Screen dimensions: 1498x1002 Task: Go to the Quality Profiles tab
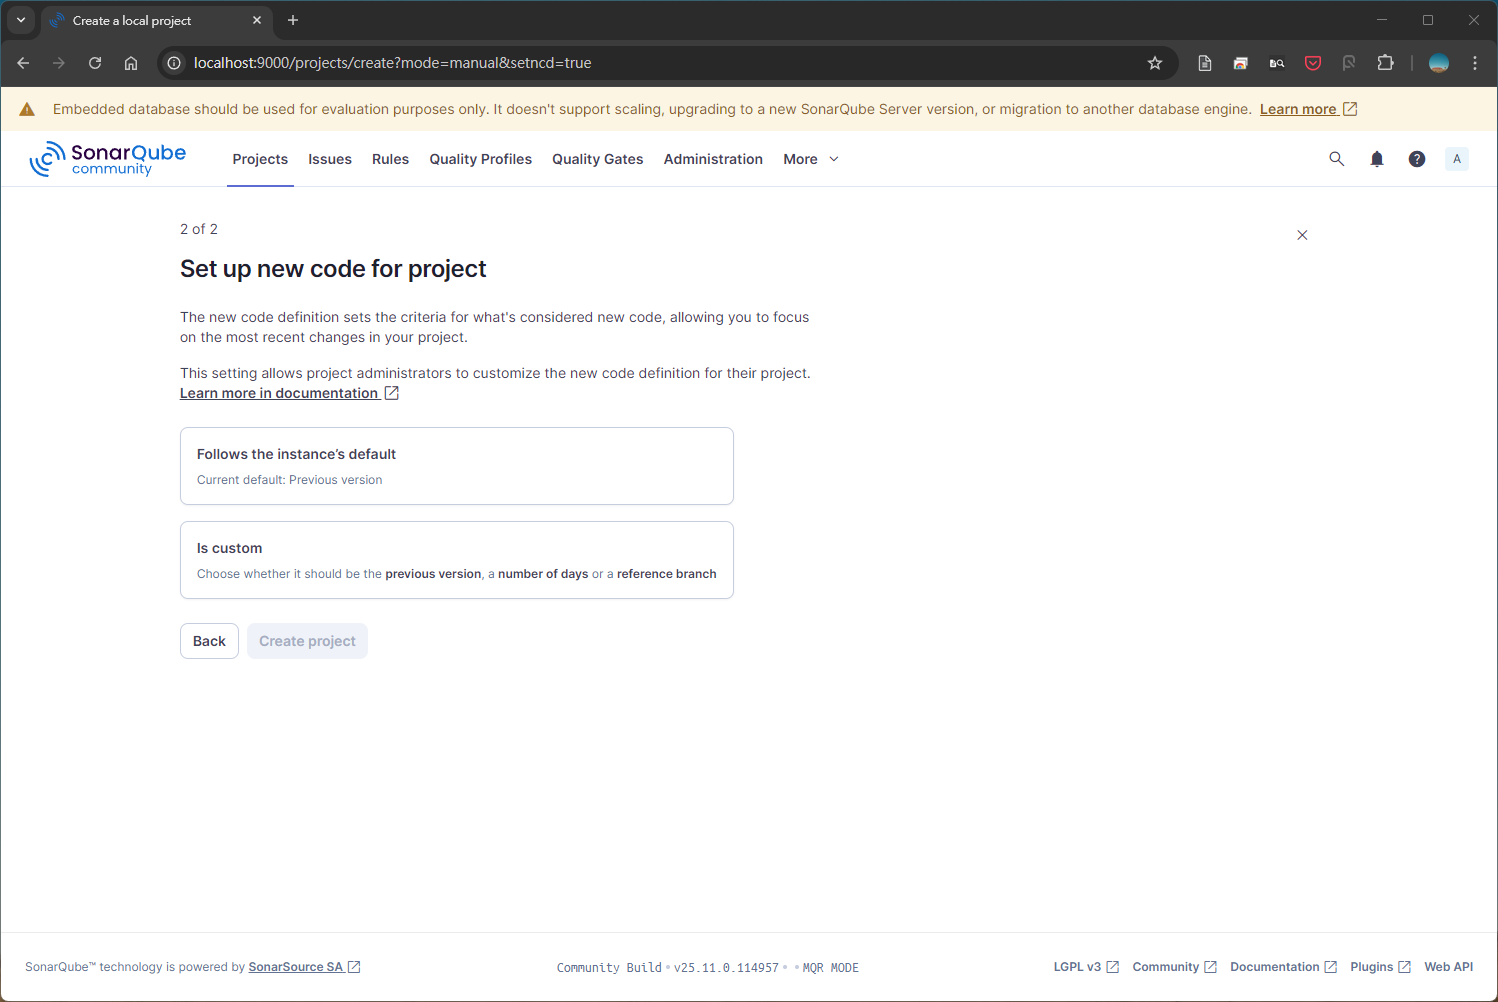[480, 159]
